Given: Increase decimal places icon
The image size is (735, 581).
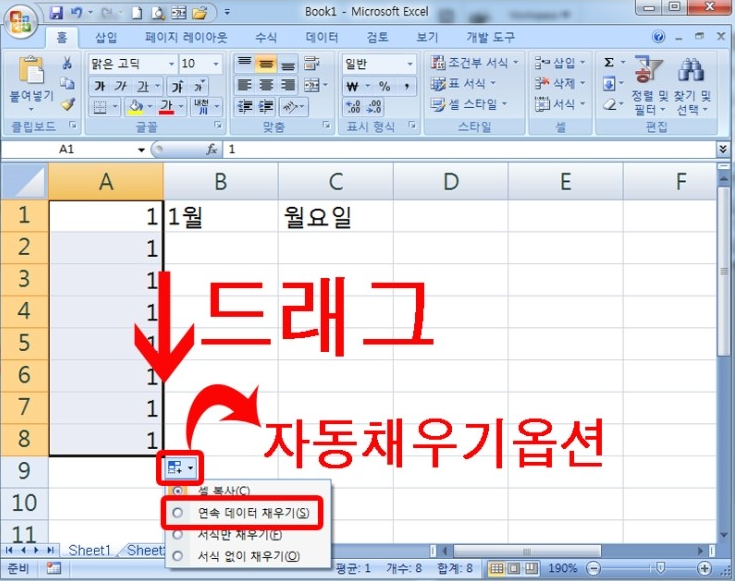Looking at the screenshot, I should 352,107.
